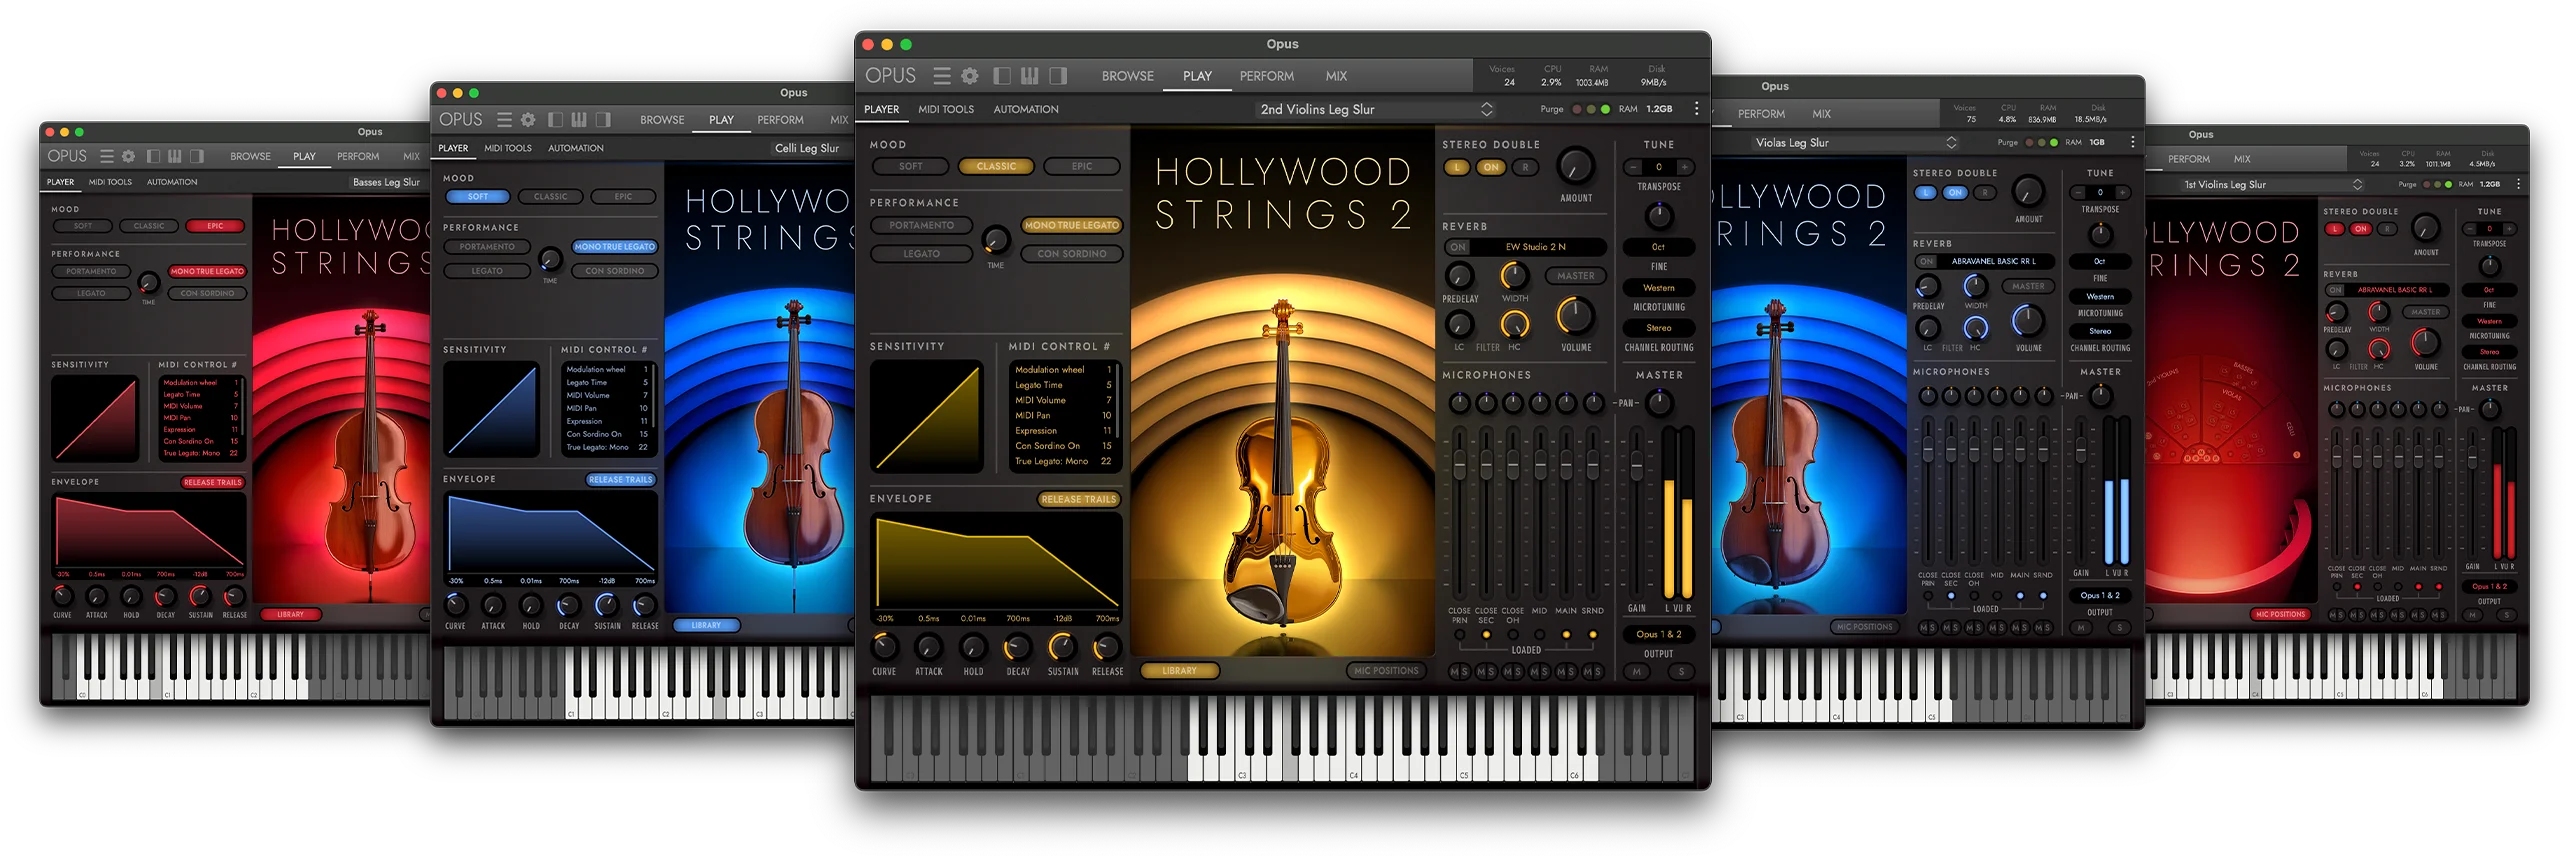Open the Western microtuning dropdown in center window
Viewport: 2566px width, 856px height.
pyautogui.click(x=1659, y=288)
